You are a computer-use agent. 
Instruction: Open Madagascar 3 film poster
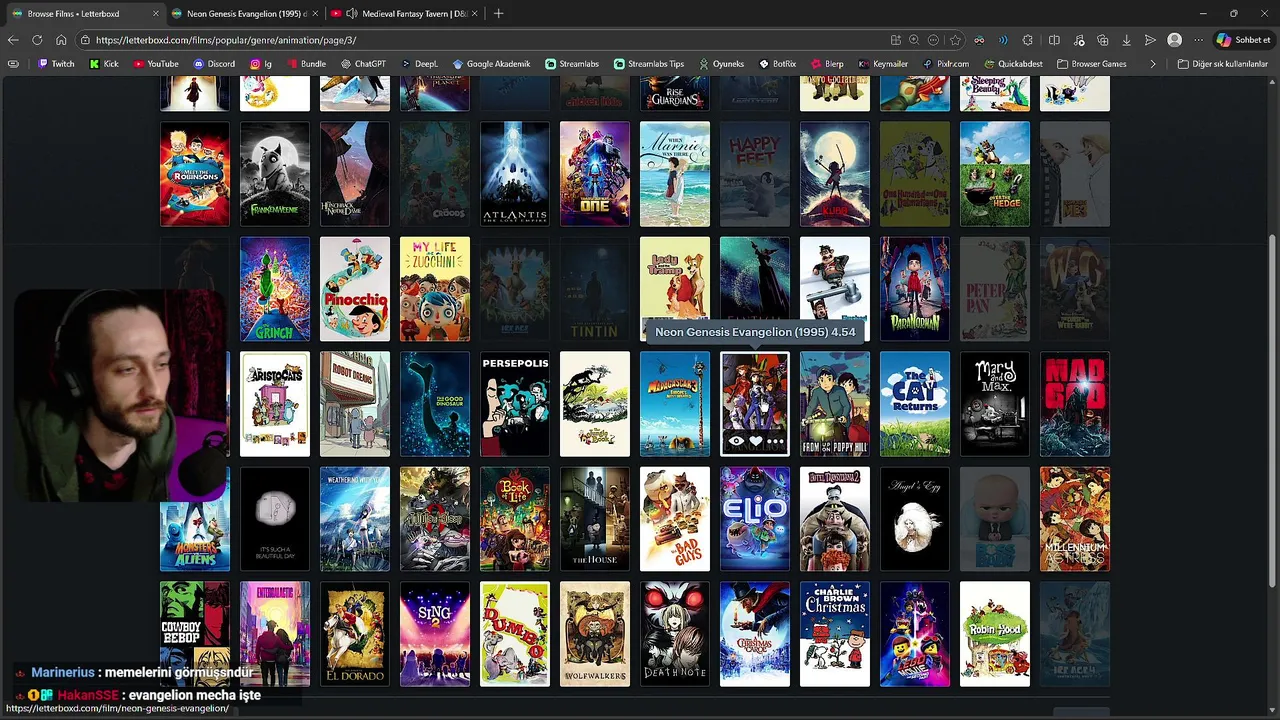pyautogui.click(x=675, y=404)
